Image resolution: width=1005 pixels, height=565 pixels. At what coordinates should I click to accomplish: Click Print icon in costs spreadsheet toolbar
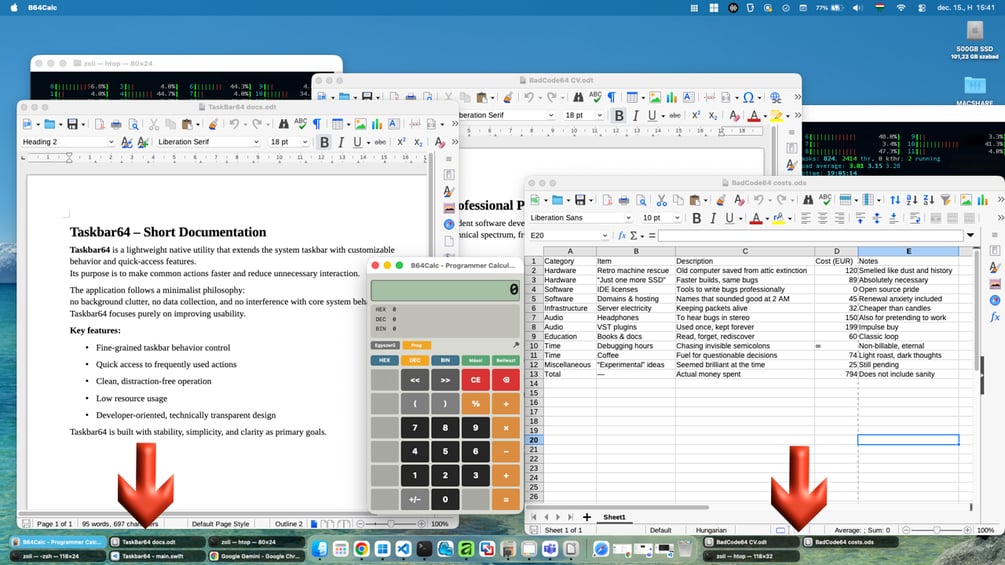click(624, 200)
